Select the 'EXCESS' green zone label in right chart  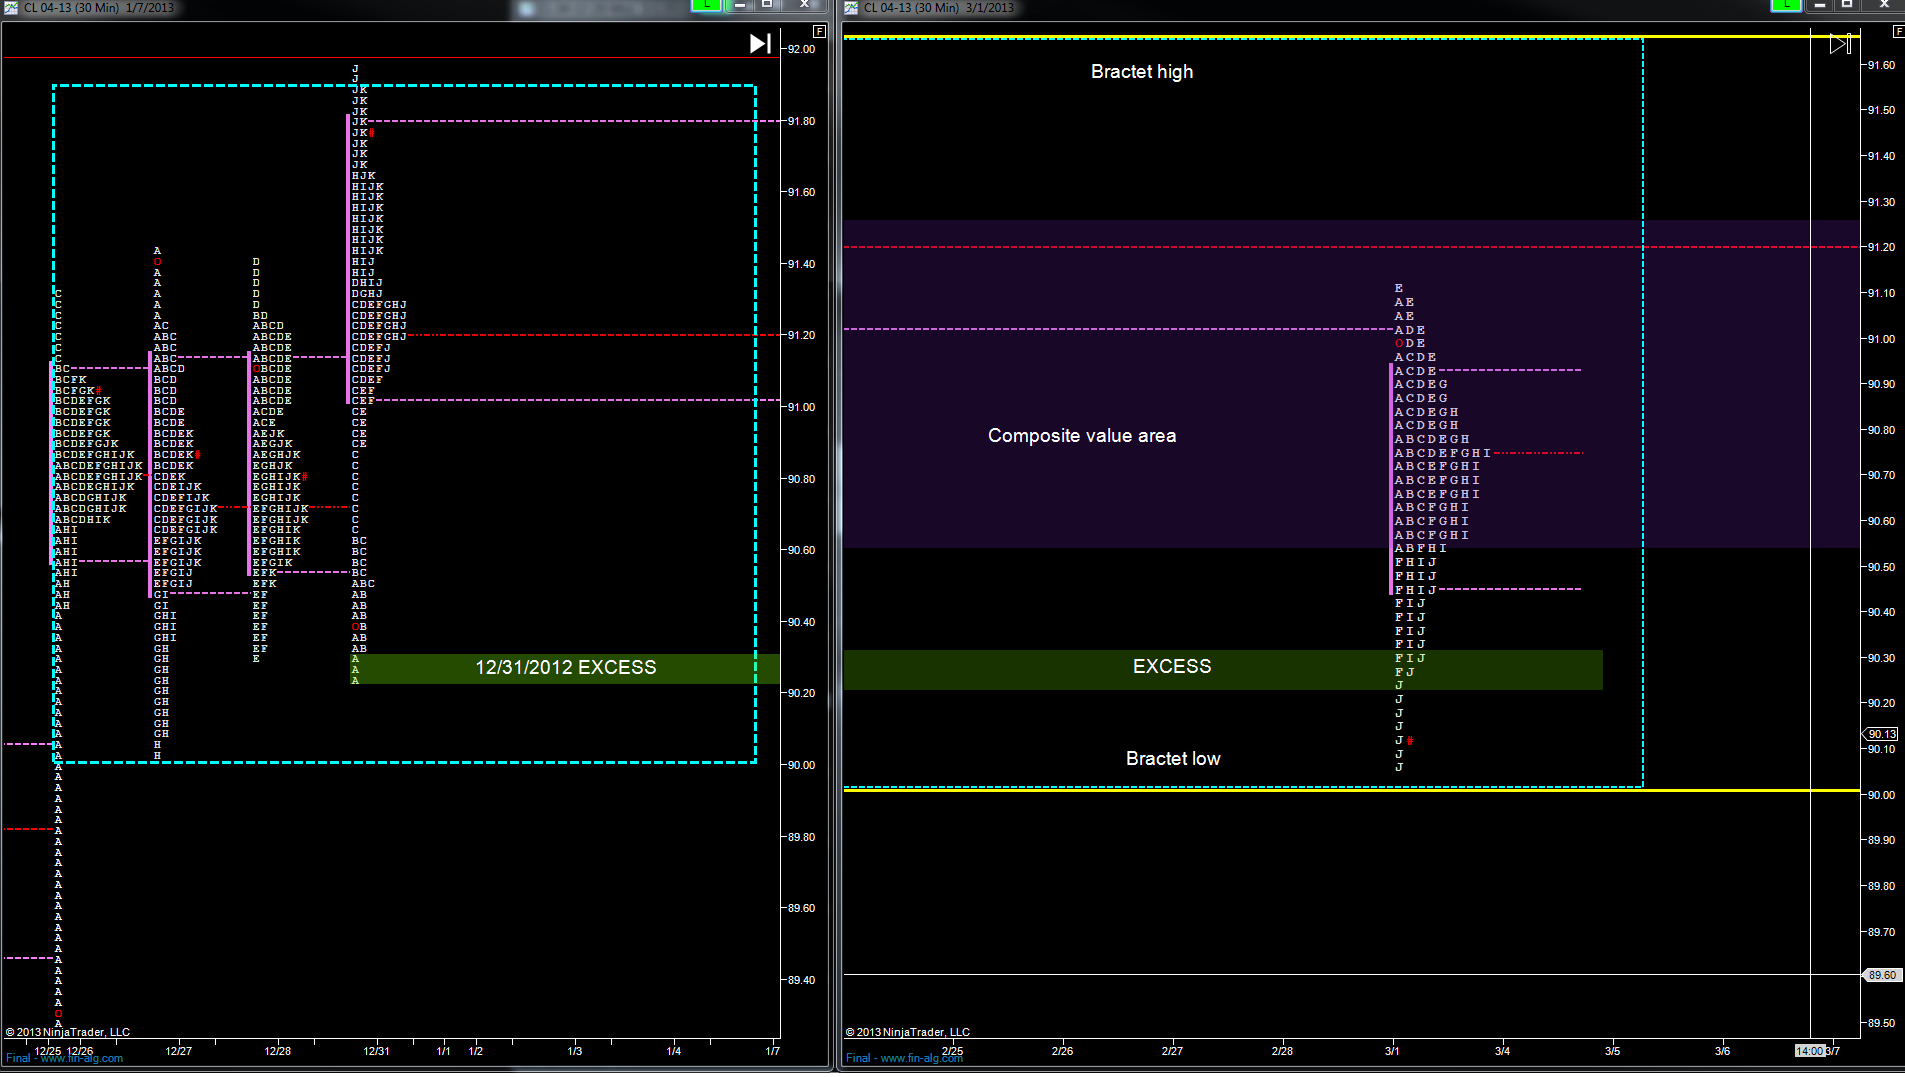tap(1172, 667)
